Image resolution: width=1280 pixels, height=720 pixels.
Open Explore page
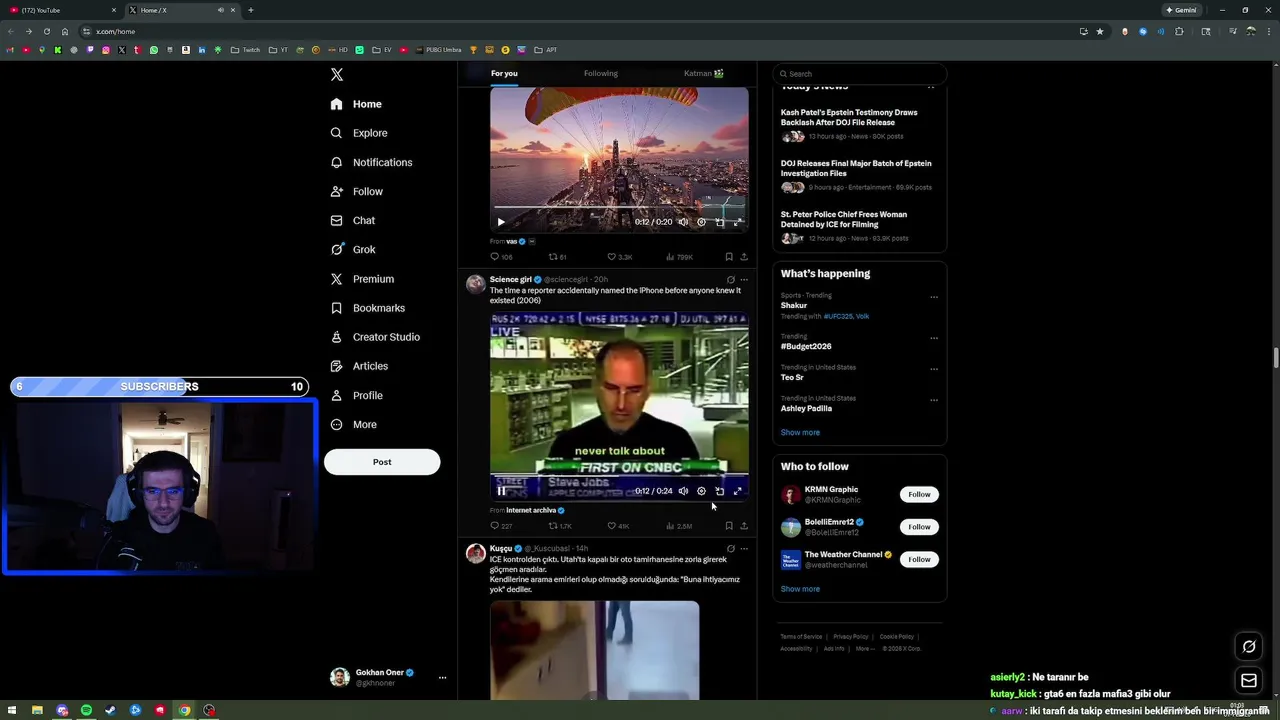358,133
